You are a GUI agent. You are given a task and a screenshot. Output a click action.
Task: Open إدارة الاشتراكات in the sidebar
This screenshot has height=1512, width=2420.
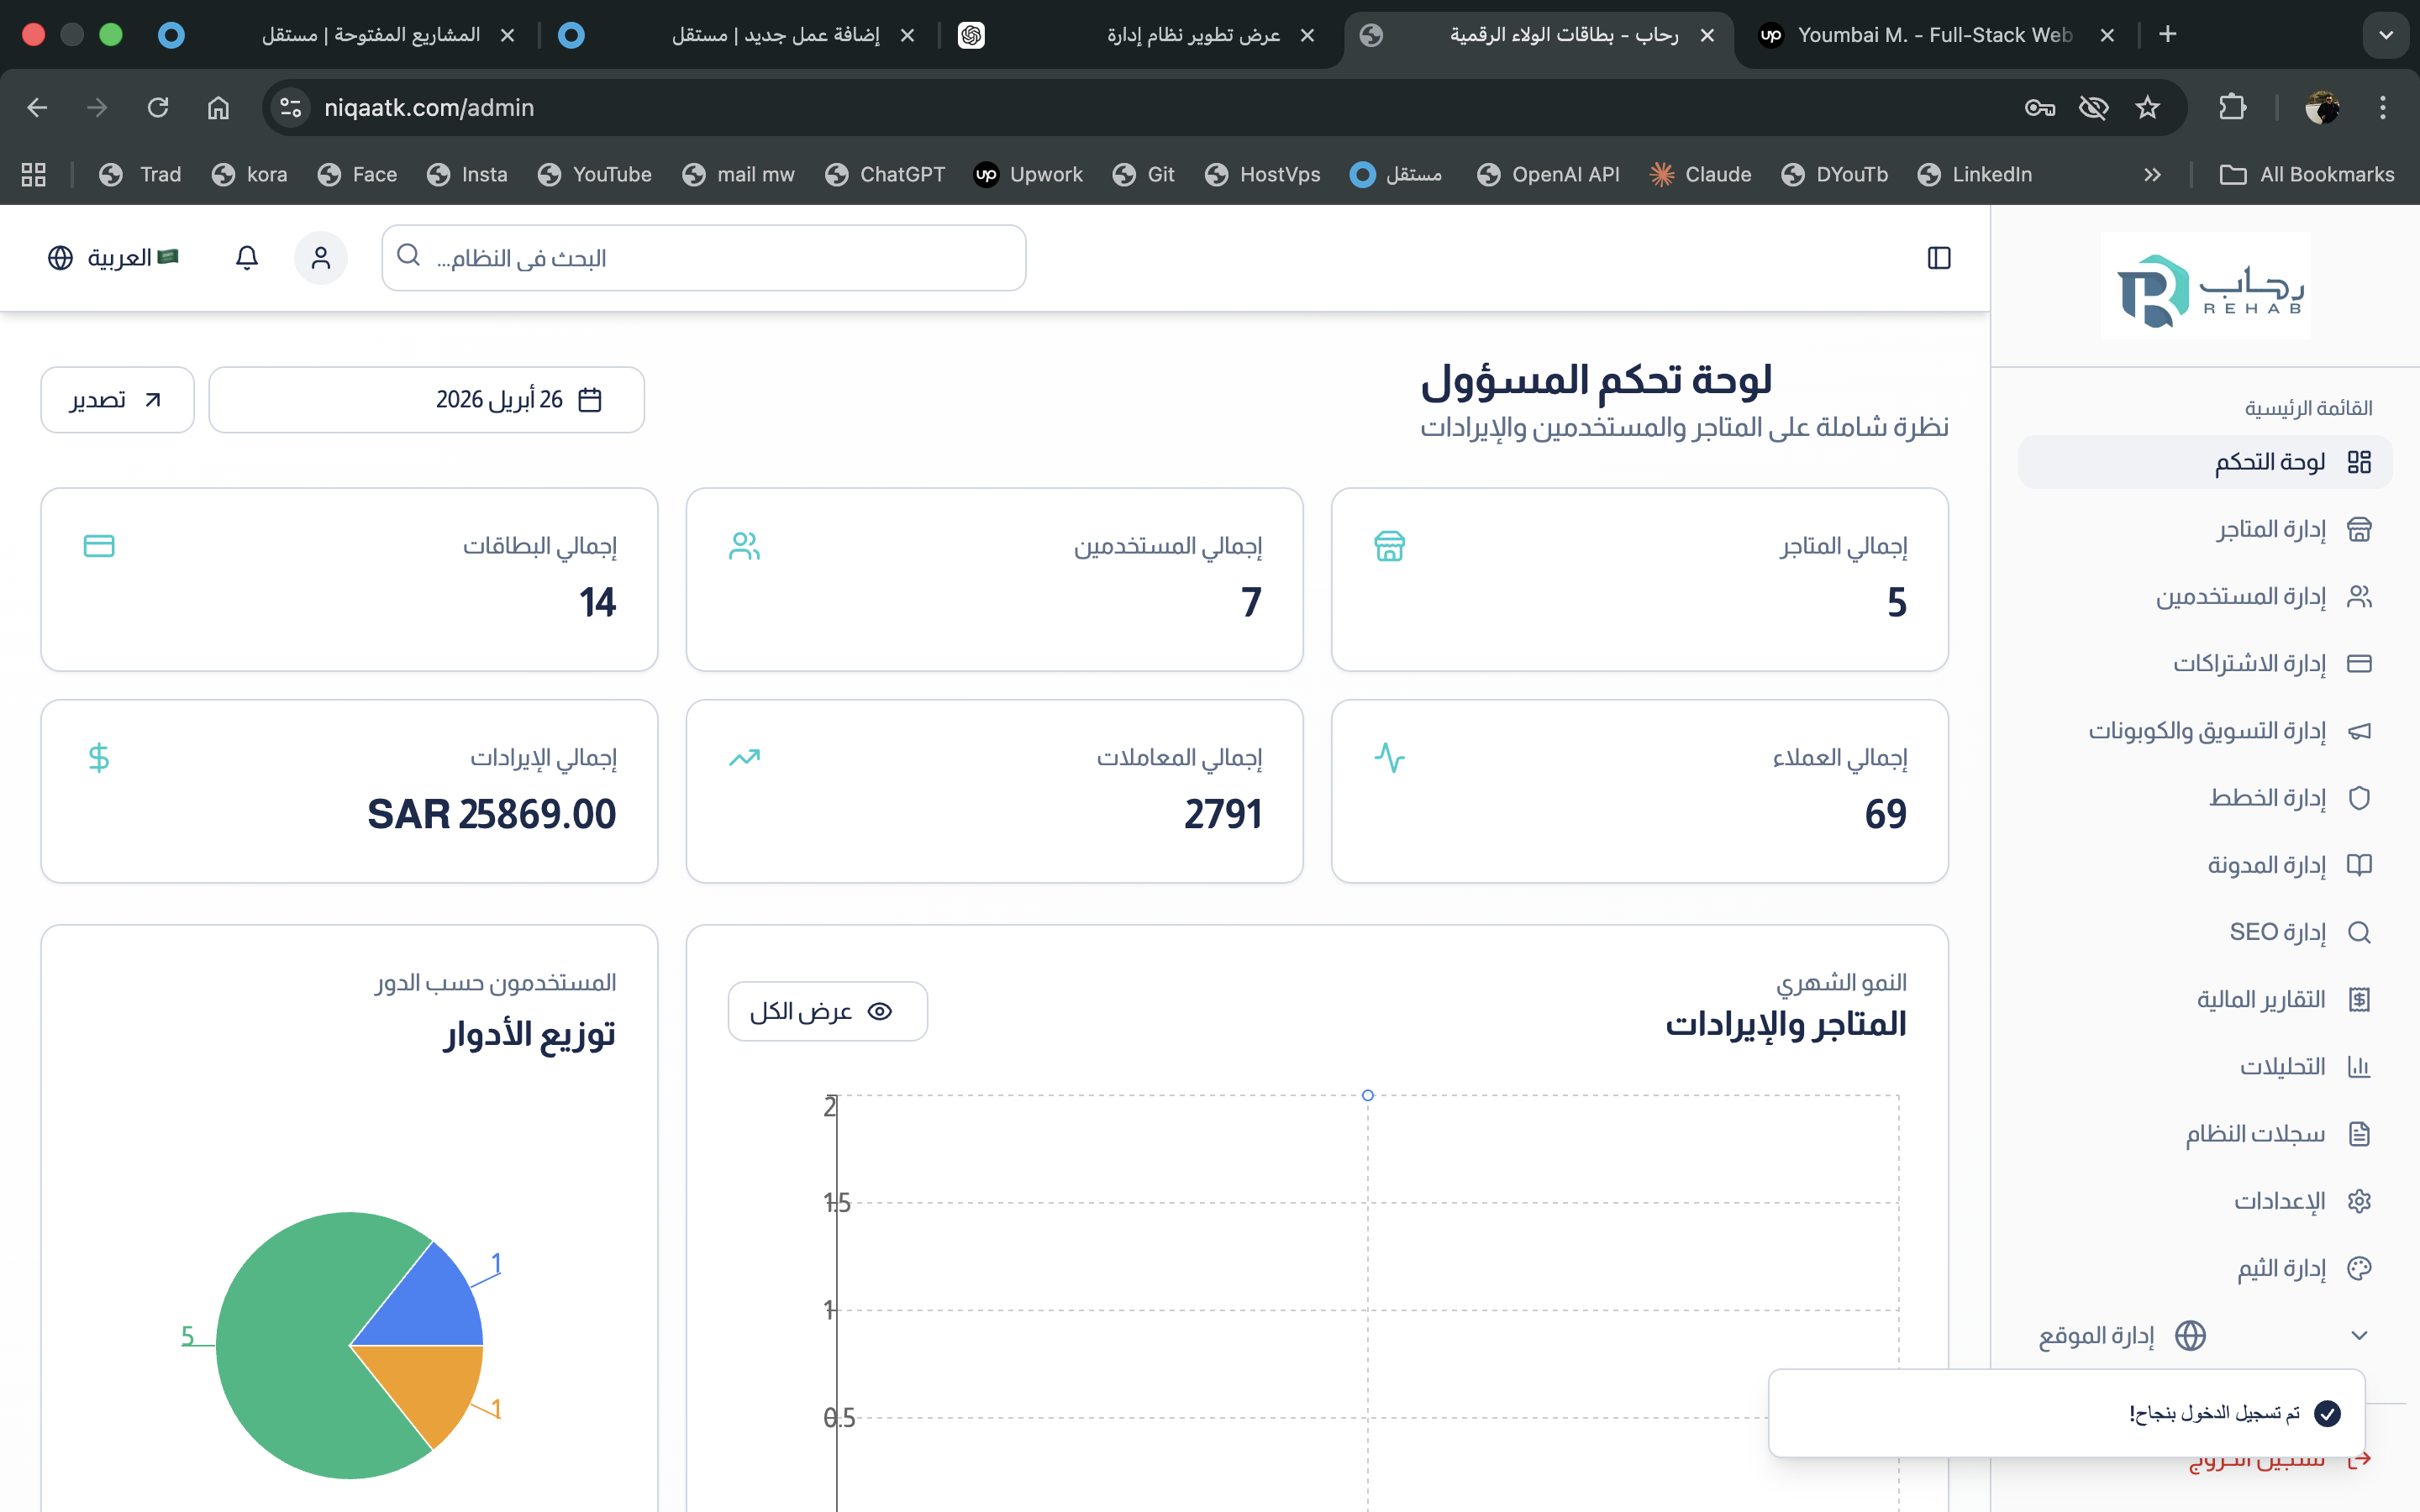point(2205,664)
